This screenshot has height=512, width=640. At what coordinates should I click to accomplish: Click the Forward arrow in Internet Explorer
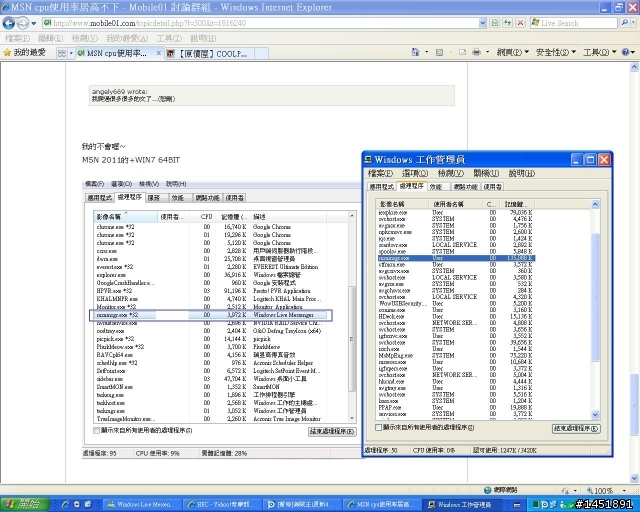[x=22, y=23]
